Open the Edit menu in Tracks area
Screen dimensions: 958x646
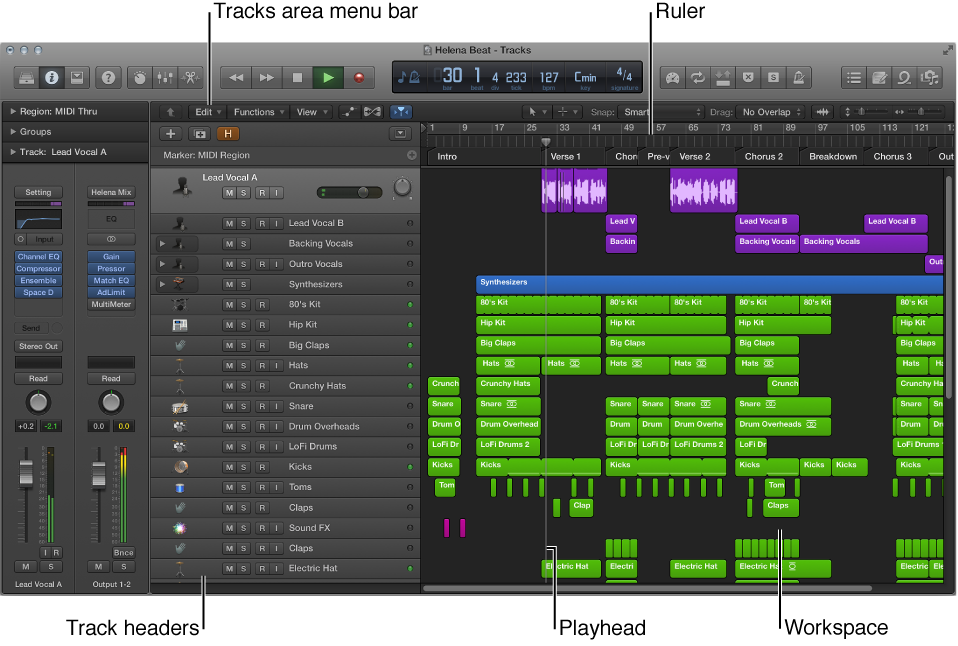click(208, 112)
